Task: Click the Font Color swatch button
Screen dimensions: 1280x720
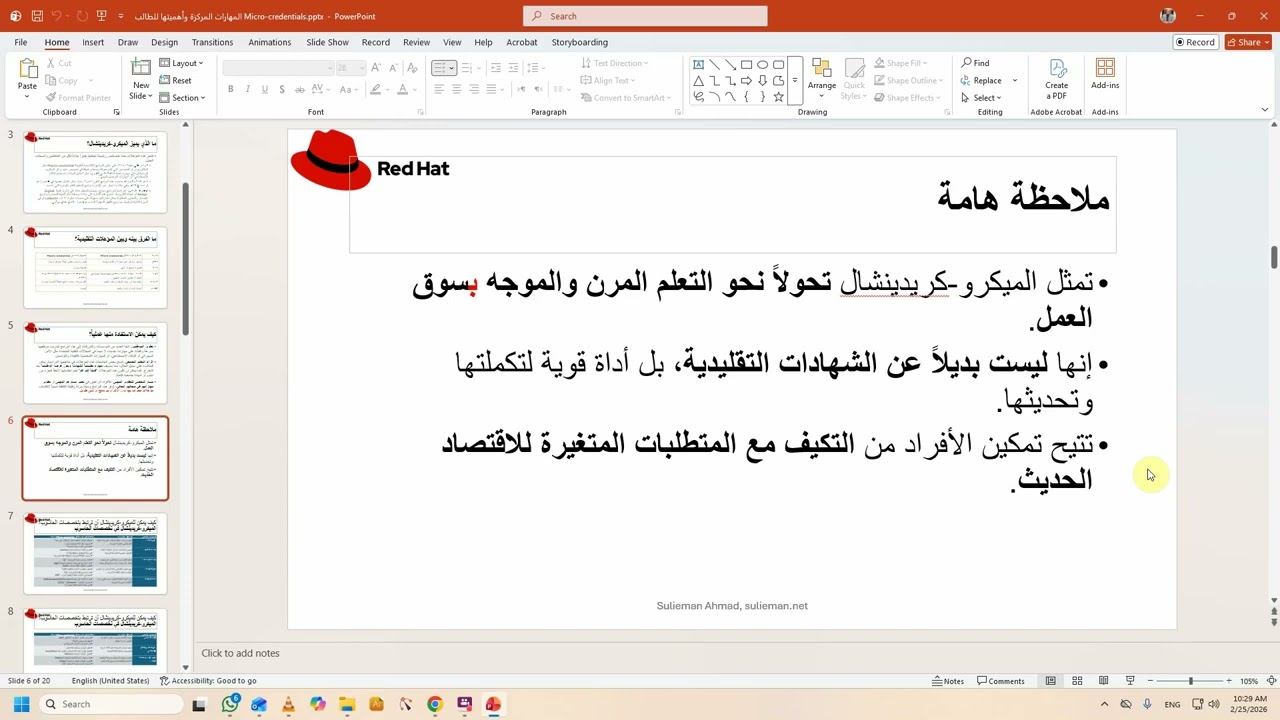Action: click(402, 89)
